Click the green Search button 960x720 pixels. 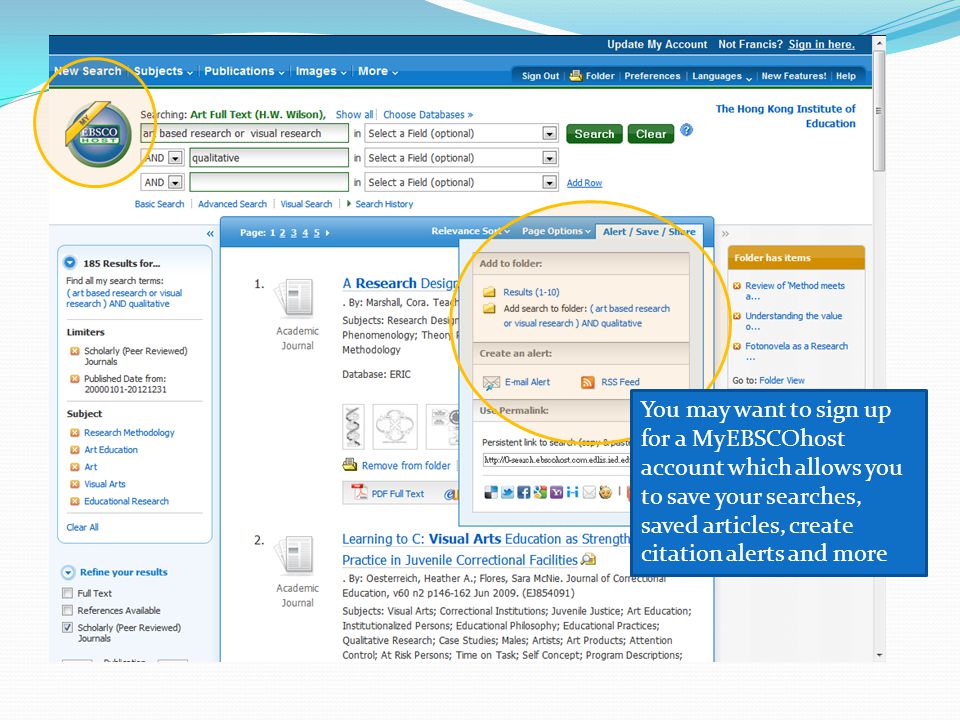click(594, 133)
